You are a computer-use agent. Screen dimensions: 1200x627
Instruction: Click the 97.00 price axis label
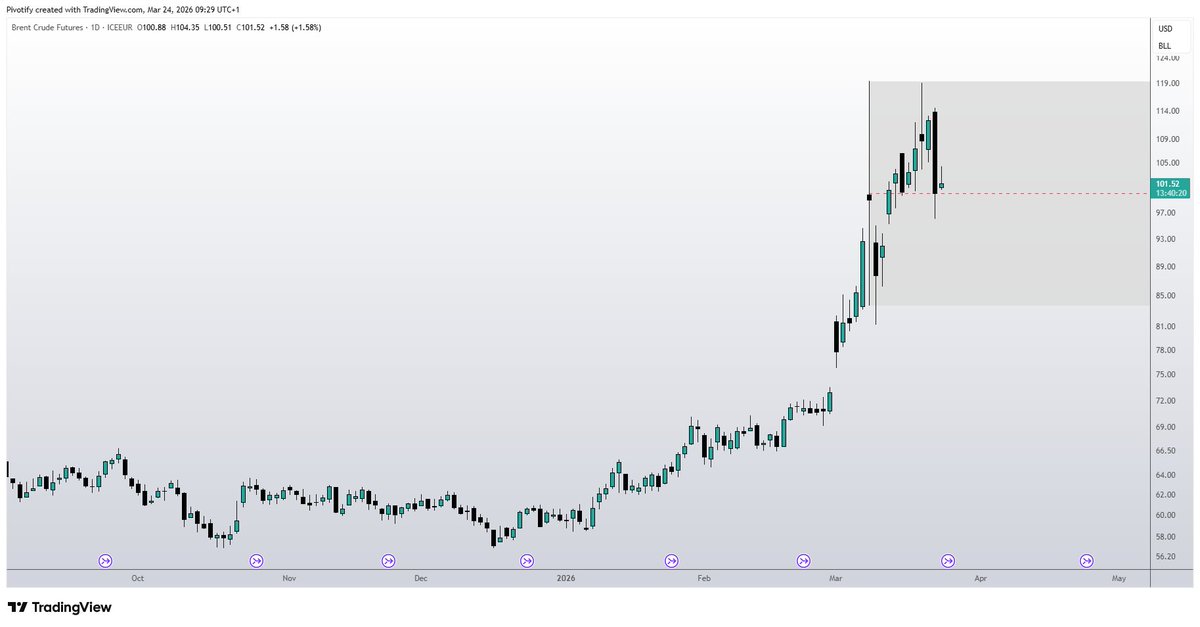tap(1166, 213)
